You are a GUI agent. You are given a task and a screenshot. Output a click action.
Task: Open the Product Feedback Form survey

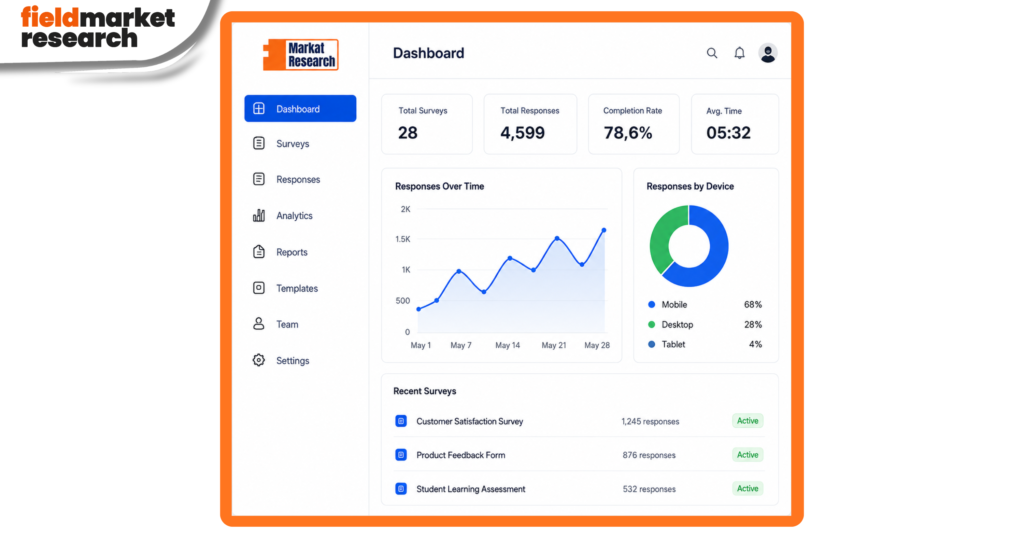460,455
